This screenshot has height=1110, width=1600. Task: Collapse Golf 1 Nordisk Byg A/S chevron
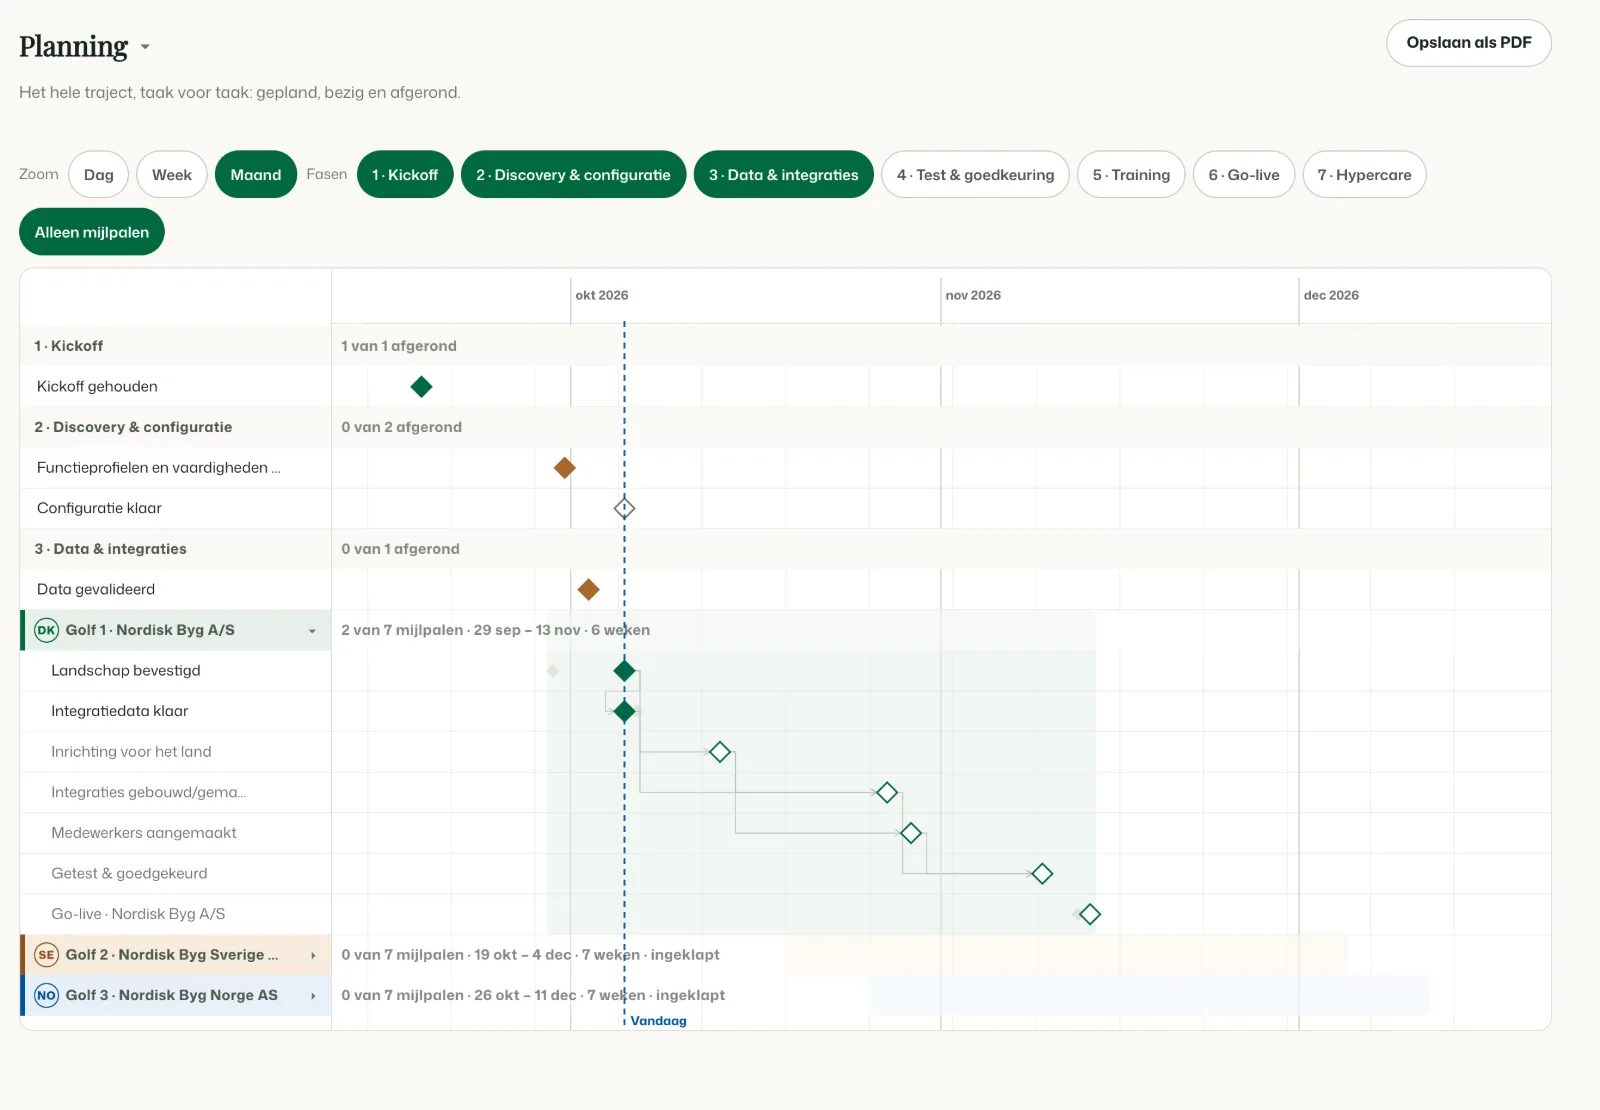pyautogui.click(x=312, y=631)
